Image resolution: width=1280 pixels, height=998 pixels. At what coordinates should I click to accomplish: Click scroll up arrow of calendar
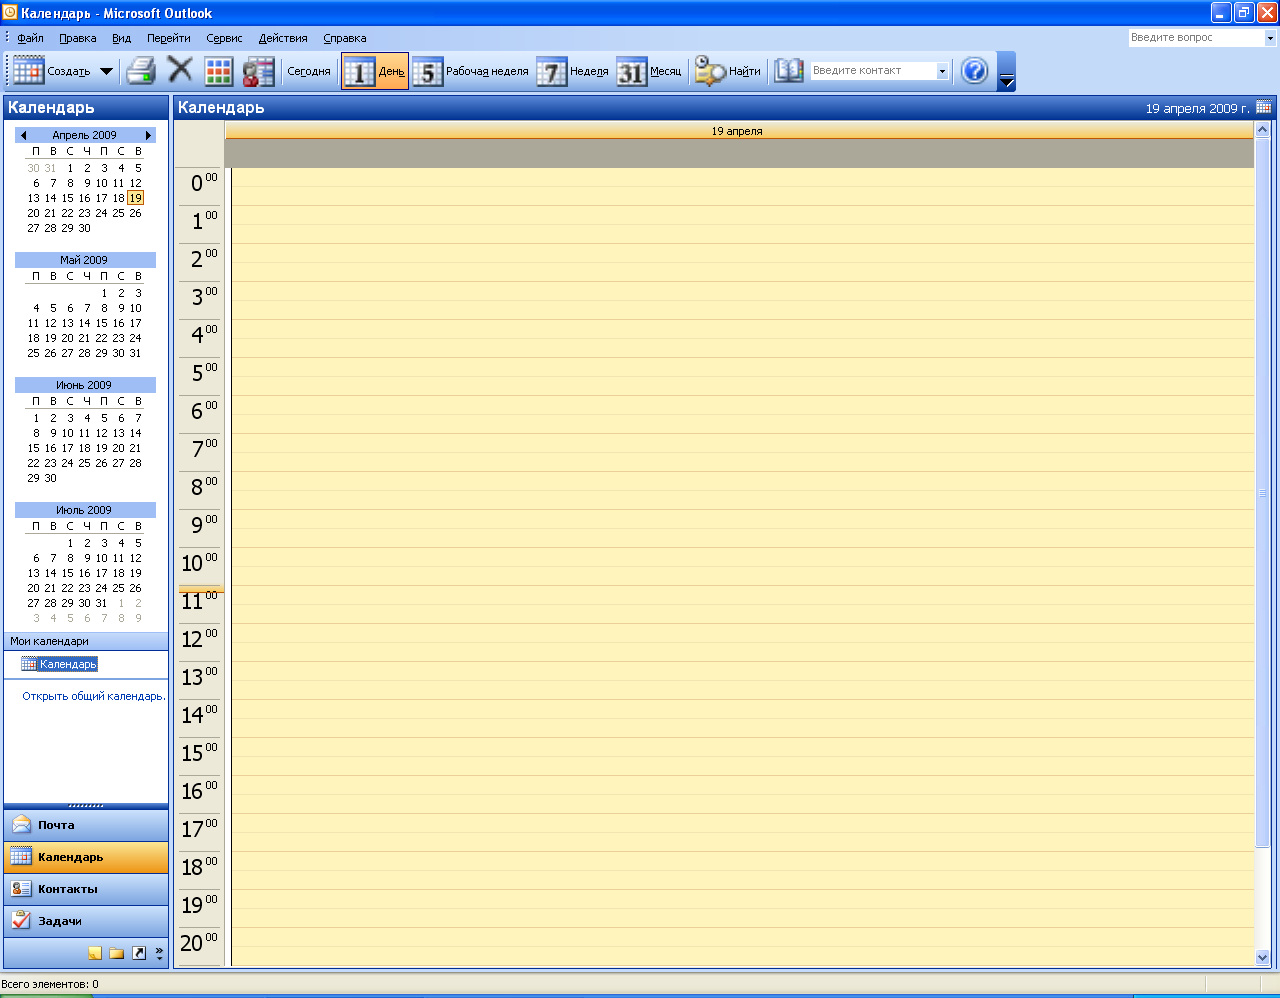pos(1262,130)
